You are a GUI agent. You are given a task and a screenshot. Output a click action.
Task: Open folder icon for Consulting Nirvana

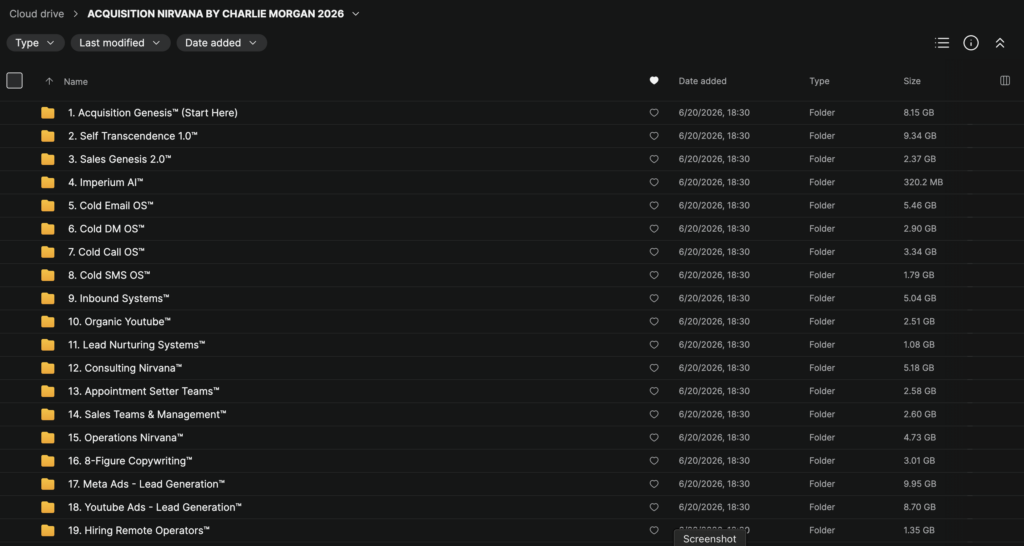pyautogui.click(x=48, y=368)
